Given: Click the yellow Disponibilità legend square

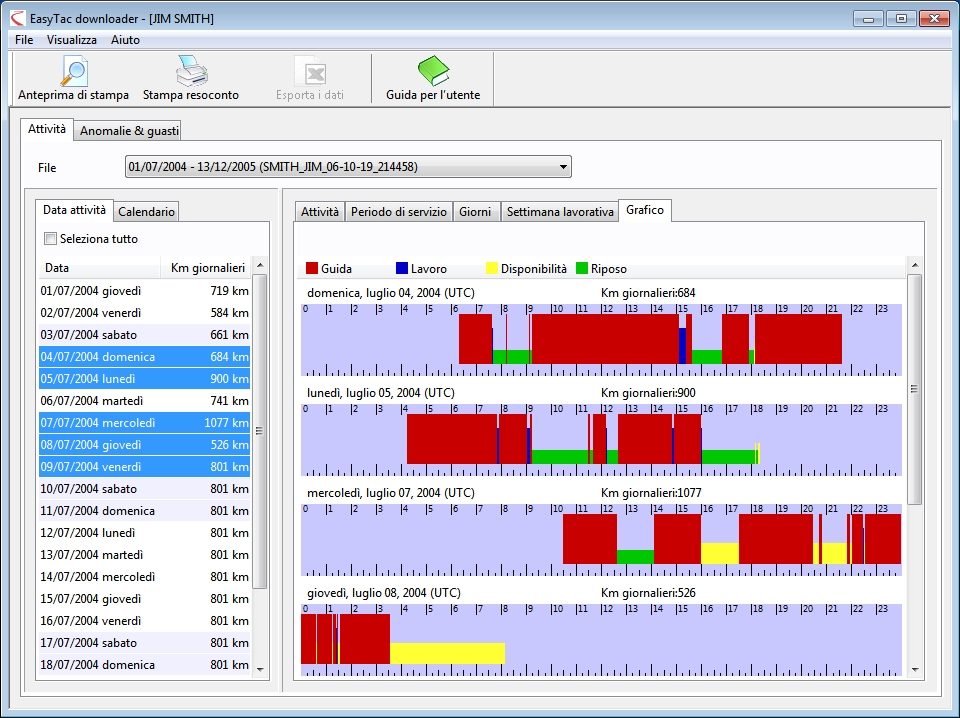Looking at the screenshot, I should coord(491,268).
